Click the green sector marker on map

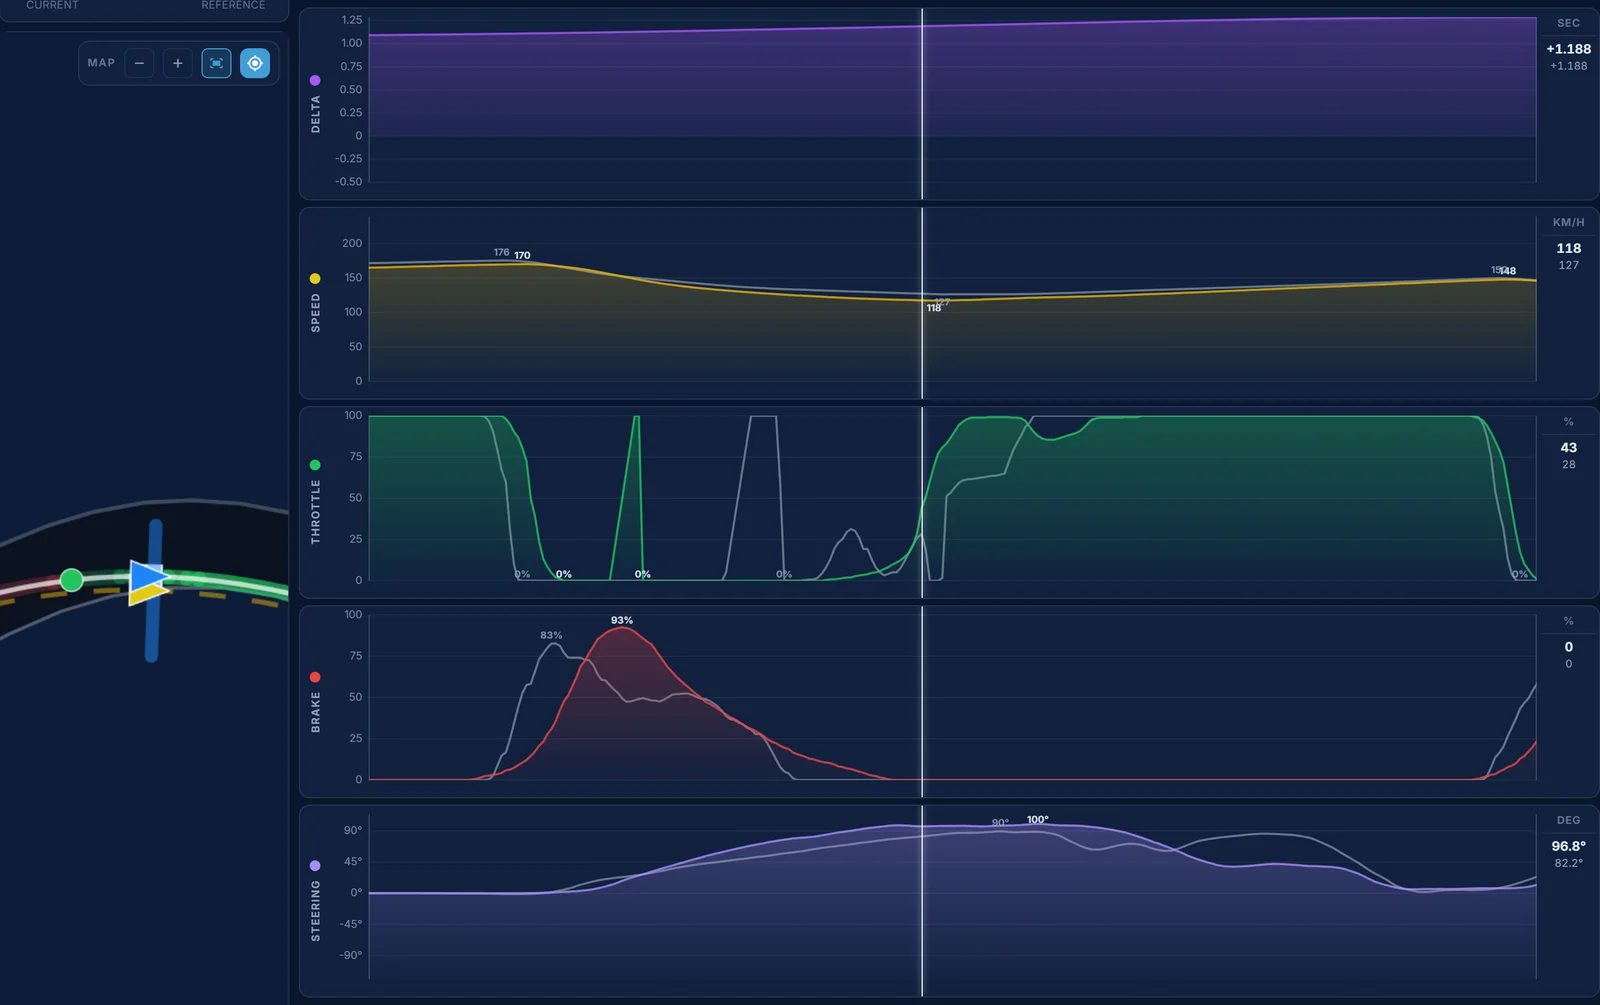tap(71, 580)
